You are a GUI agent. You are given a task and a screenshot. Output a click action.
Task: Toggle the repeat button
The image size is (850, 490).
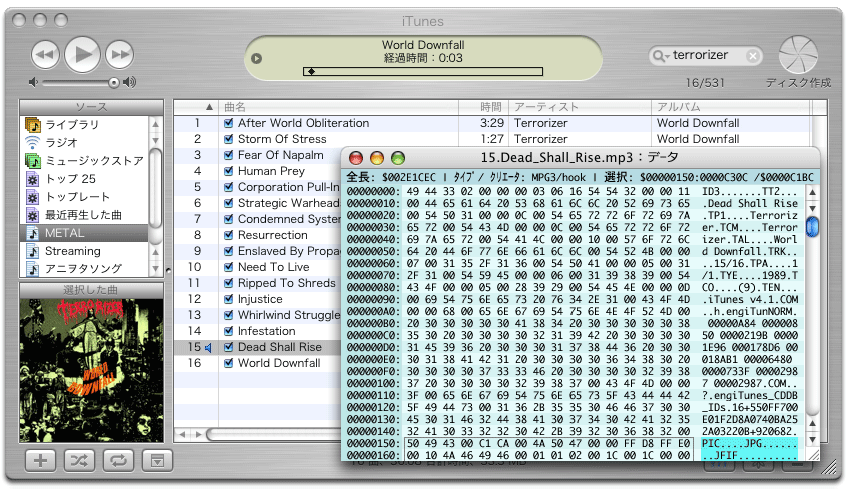coord(118,461)
